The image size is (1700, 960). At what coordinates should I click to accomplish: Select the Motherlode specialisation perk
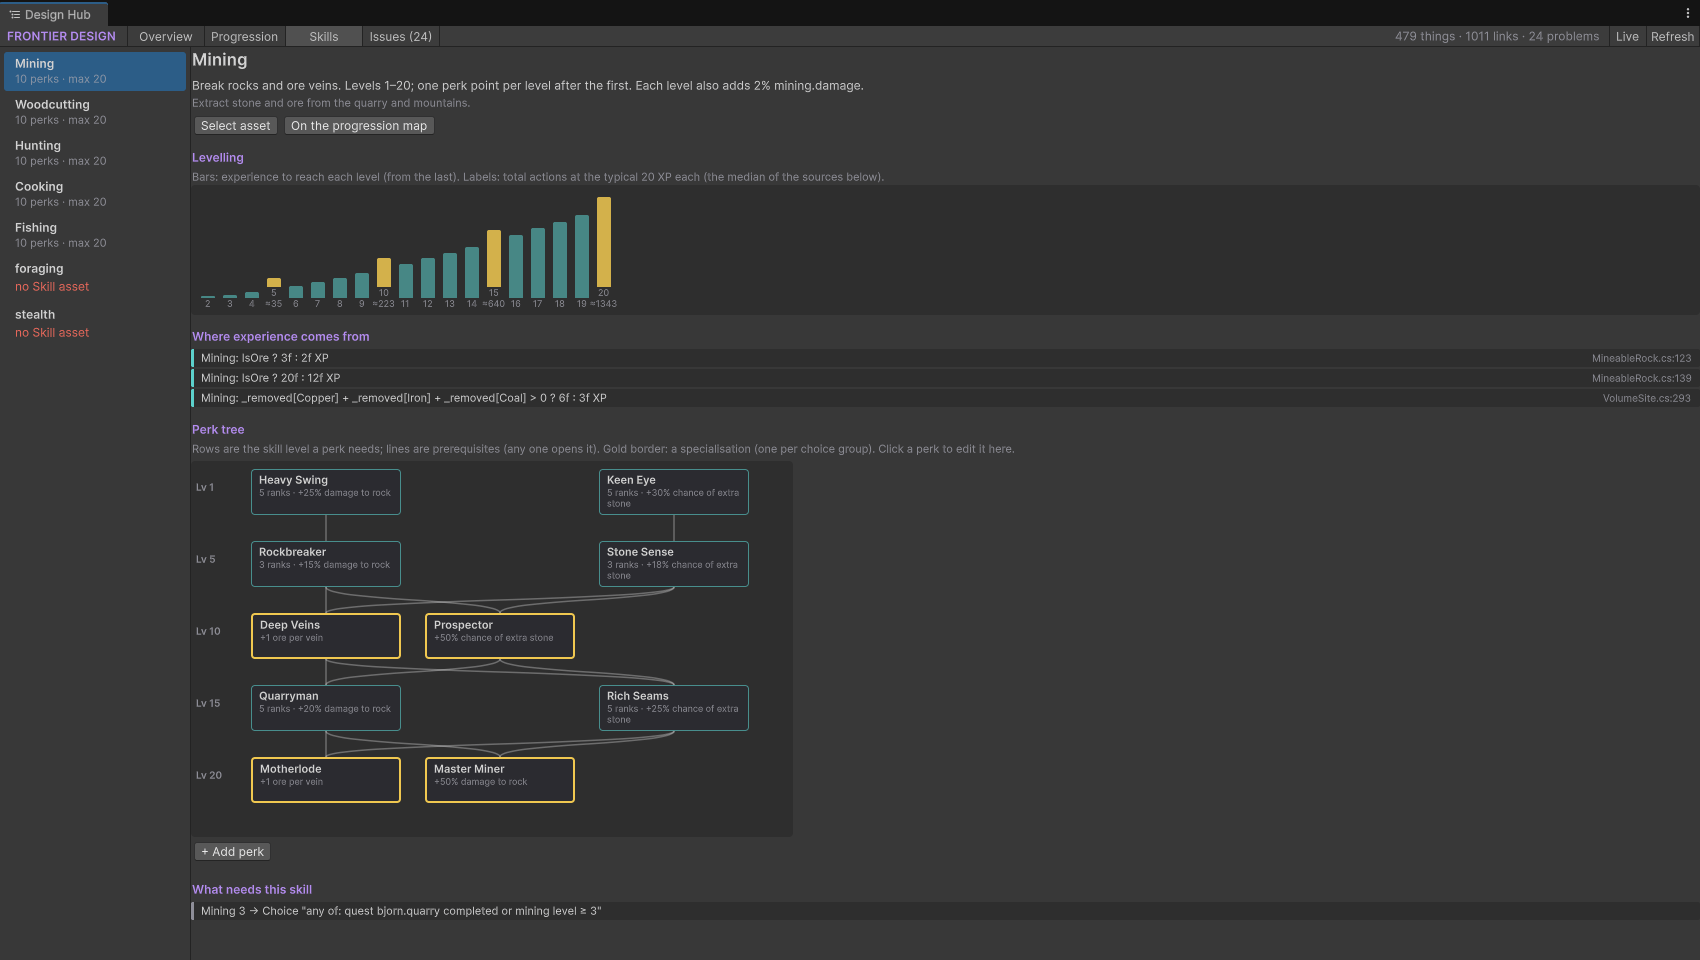point(326,780)
